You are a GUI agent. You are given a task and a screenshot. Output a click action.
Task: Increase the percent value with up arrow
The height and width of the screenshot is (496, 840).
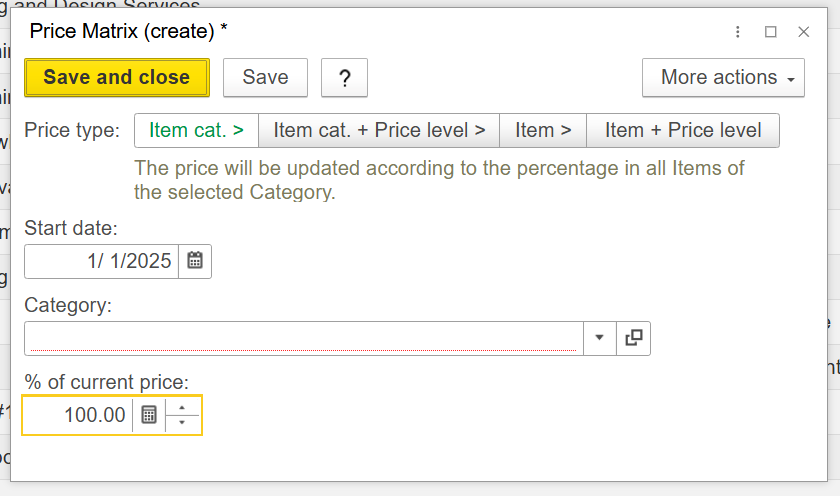[182, 407]
